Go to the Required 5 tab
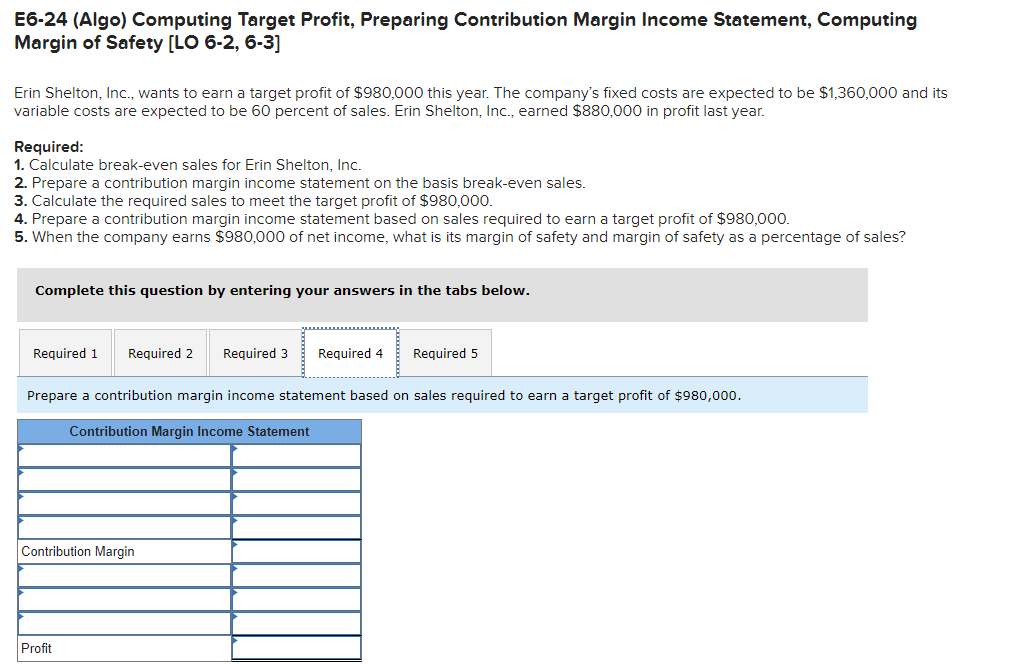 pyautogui.click(x=445, y=353)
